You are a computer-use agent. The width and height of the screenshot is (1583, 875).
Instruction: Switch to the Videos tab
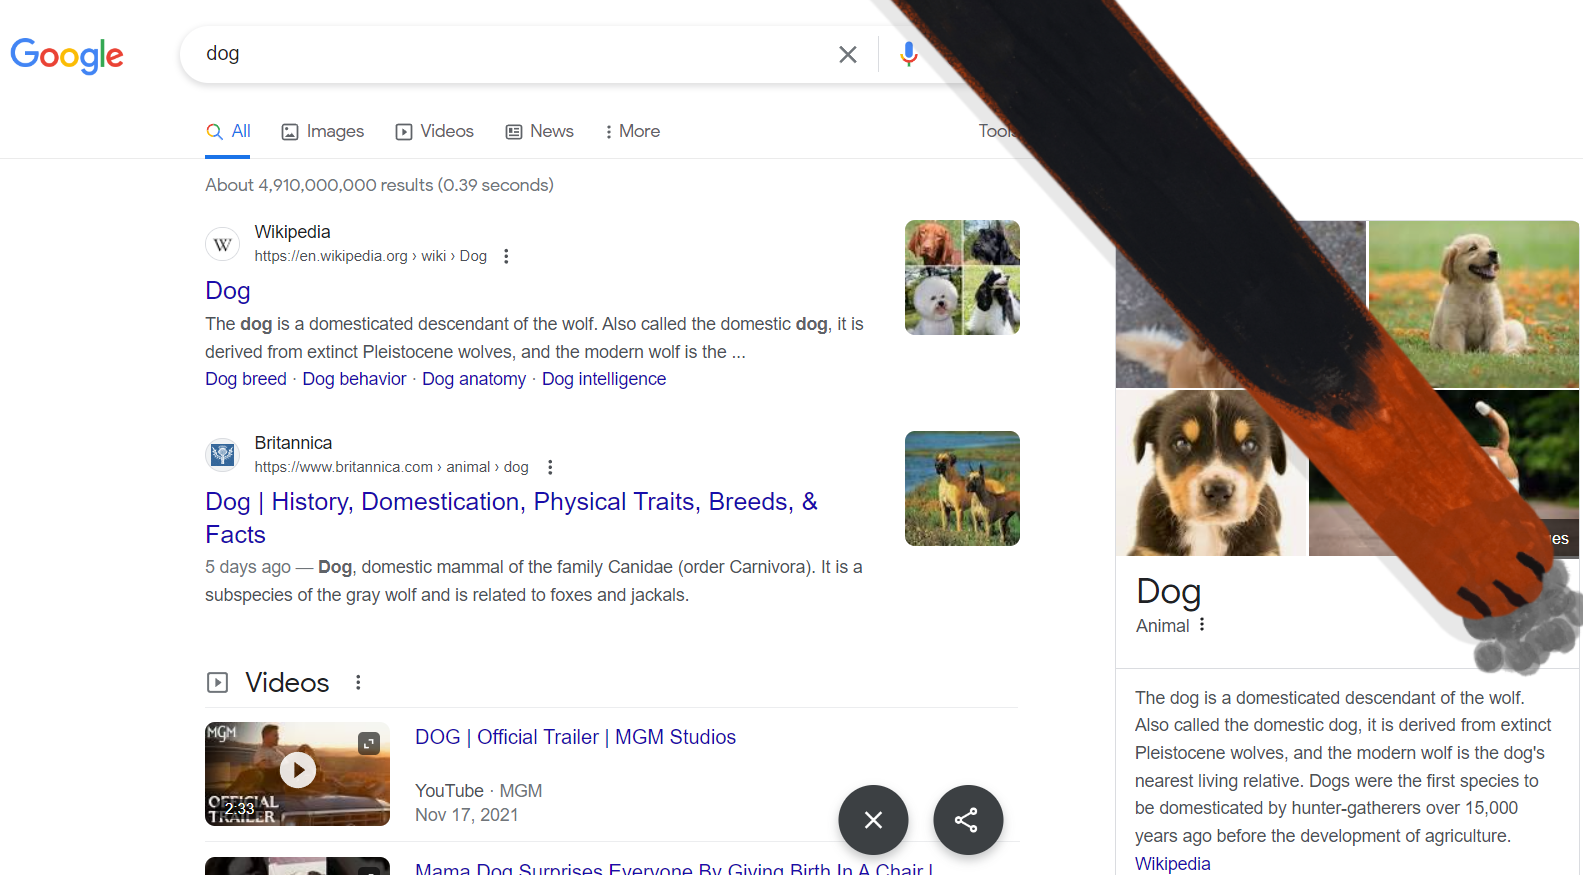tap(434, 131)
